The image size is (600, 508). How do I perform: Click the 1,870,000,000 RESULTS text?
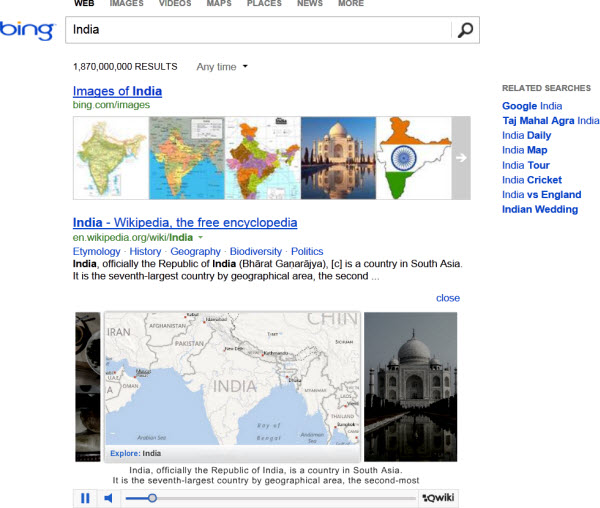(125, 67)
